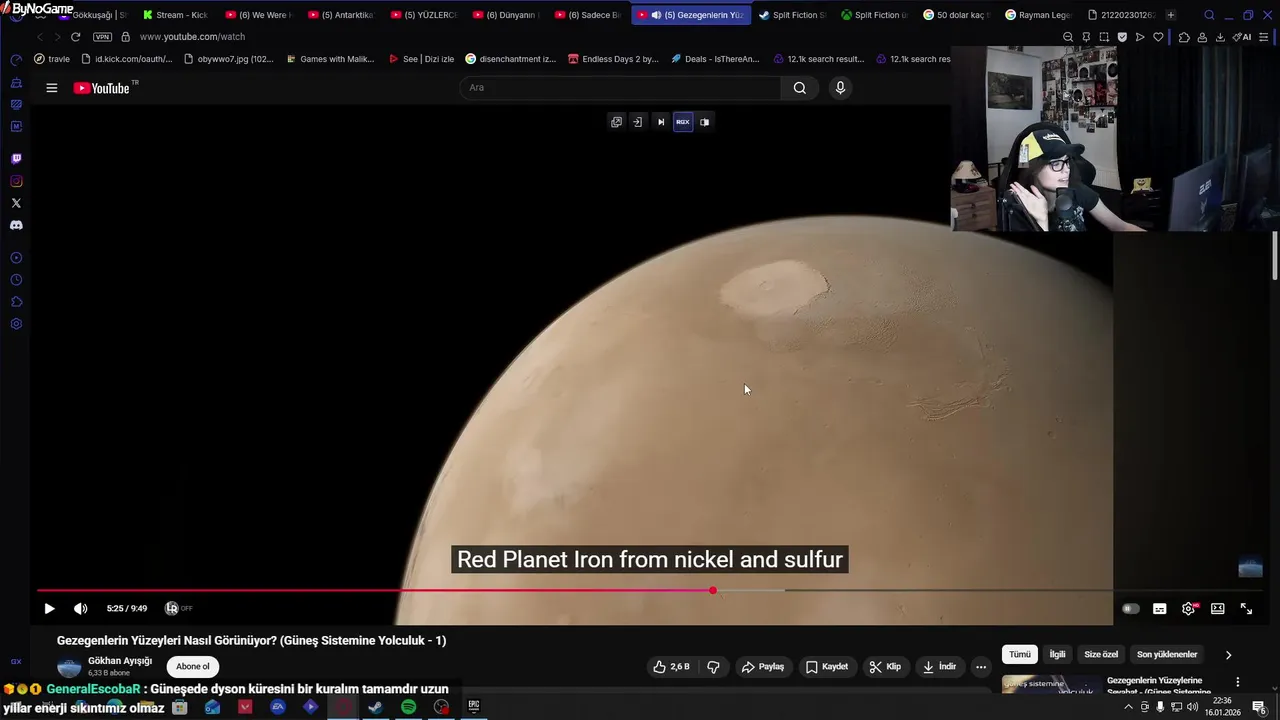This screenshot has width=1280, height=720.
Task: Click the RGX button on the video overlay
Action: (683, 122)
